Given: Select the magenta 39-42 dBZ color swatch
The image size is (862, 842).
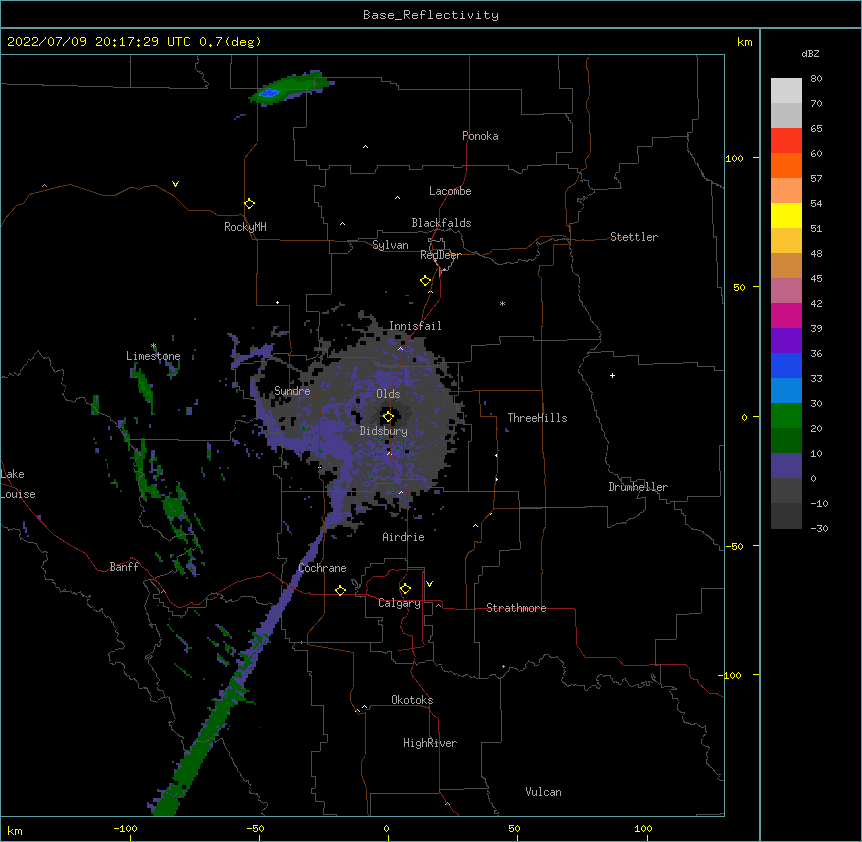Looking at the screenshot, I should [x=786, y=315].
